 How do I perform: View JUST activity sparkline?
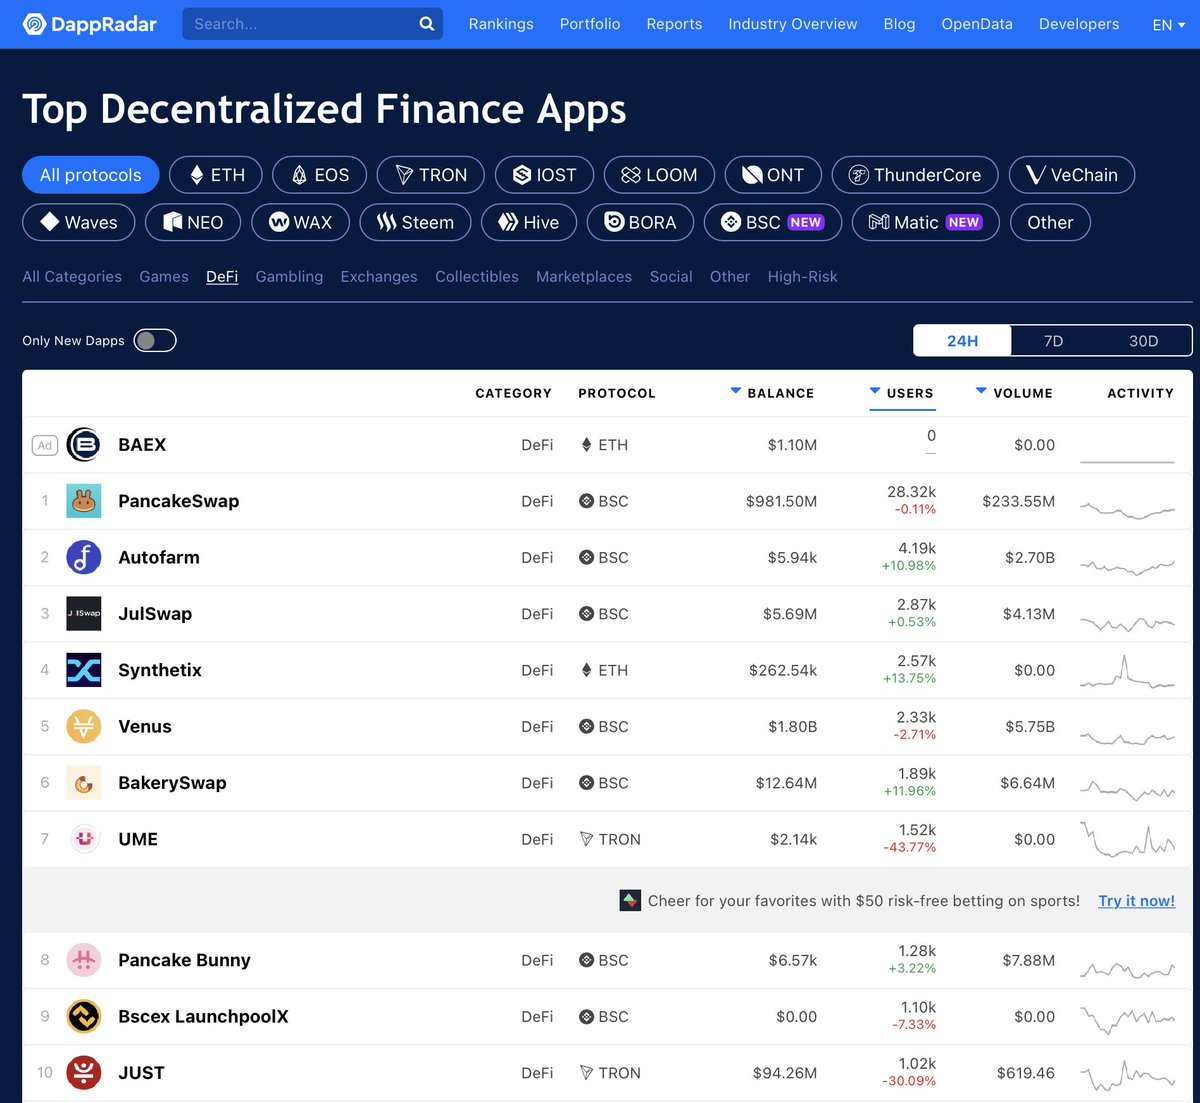pos(1127,1075)
